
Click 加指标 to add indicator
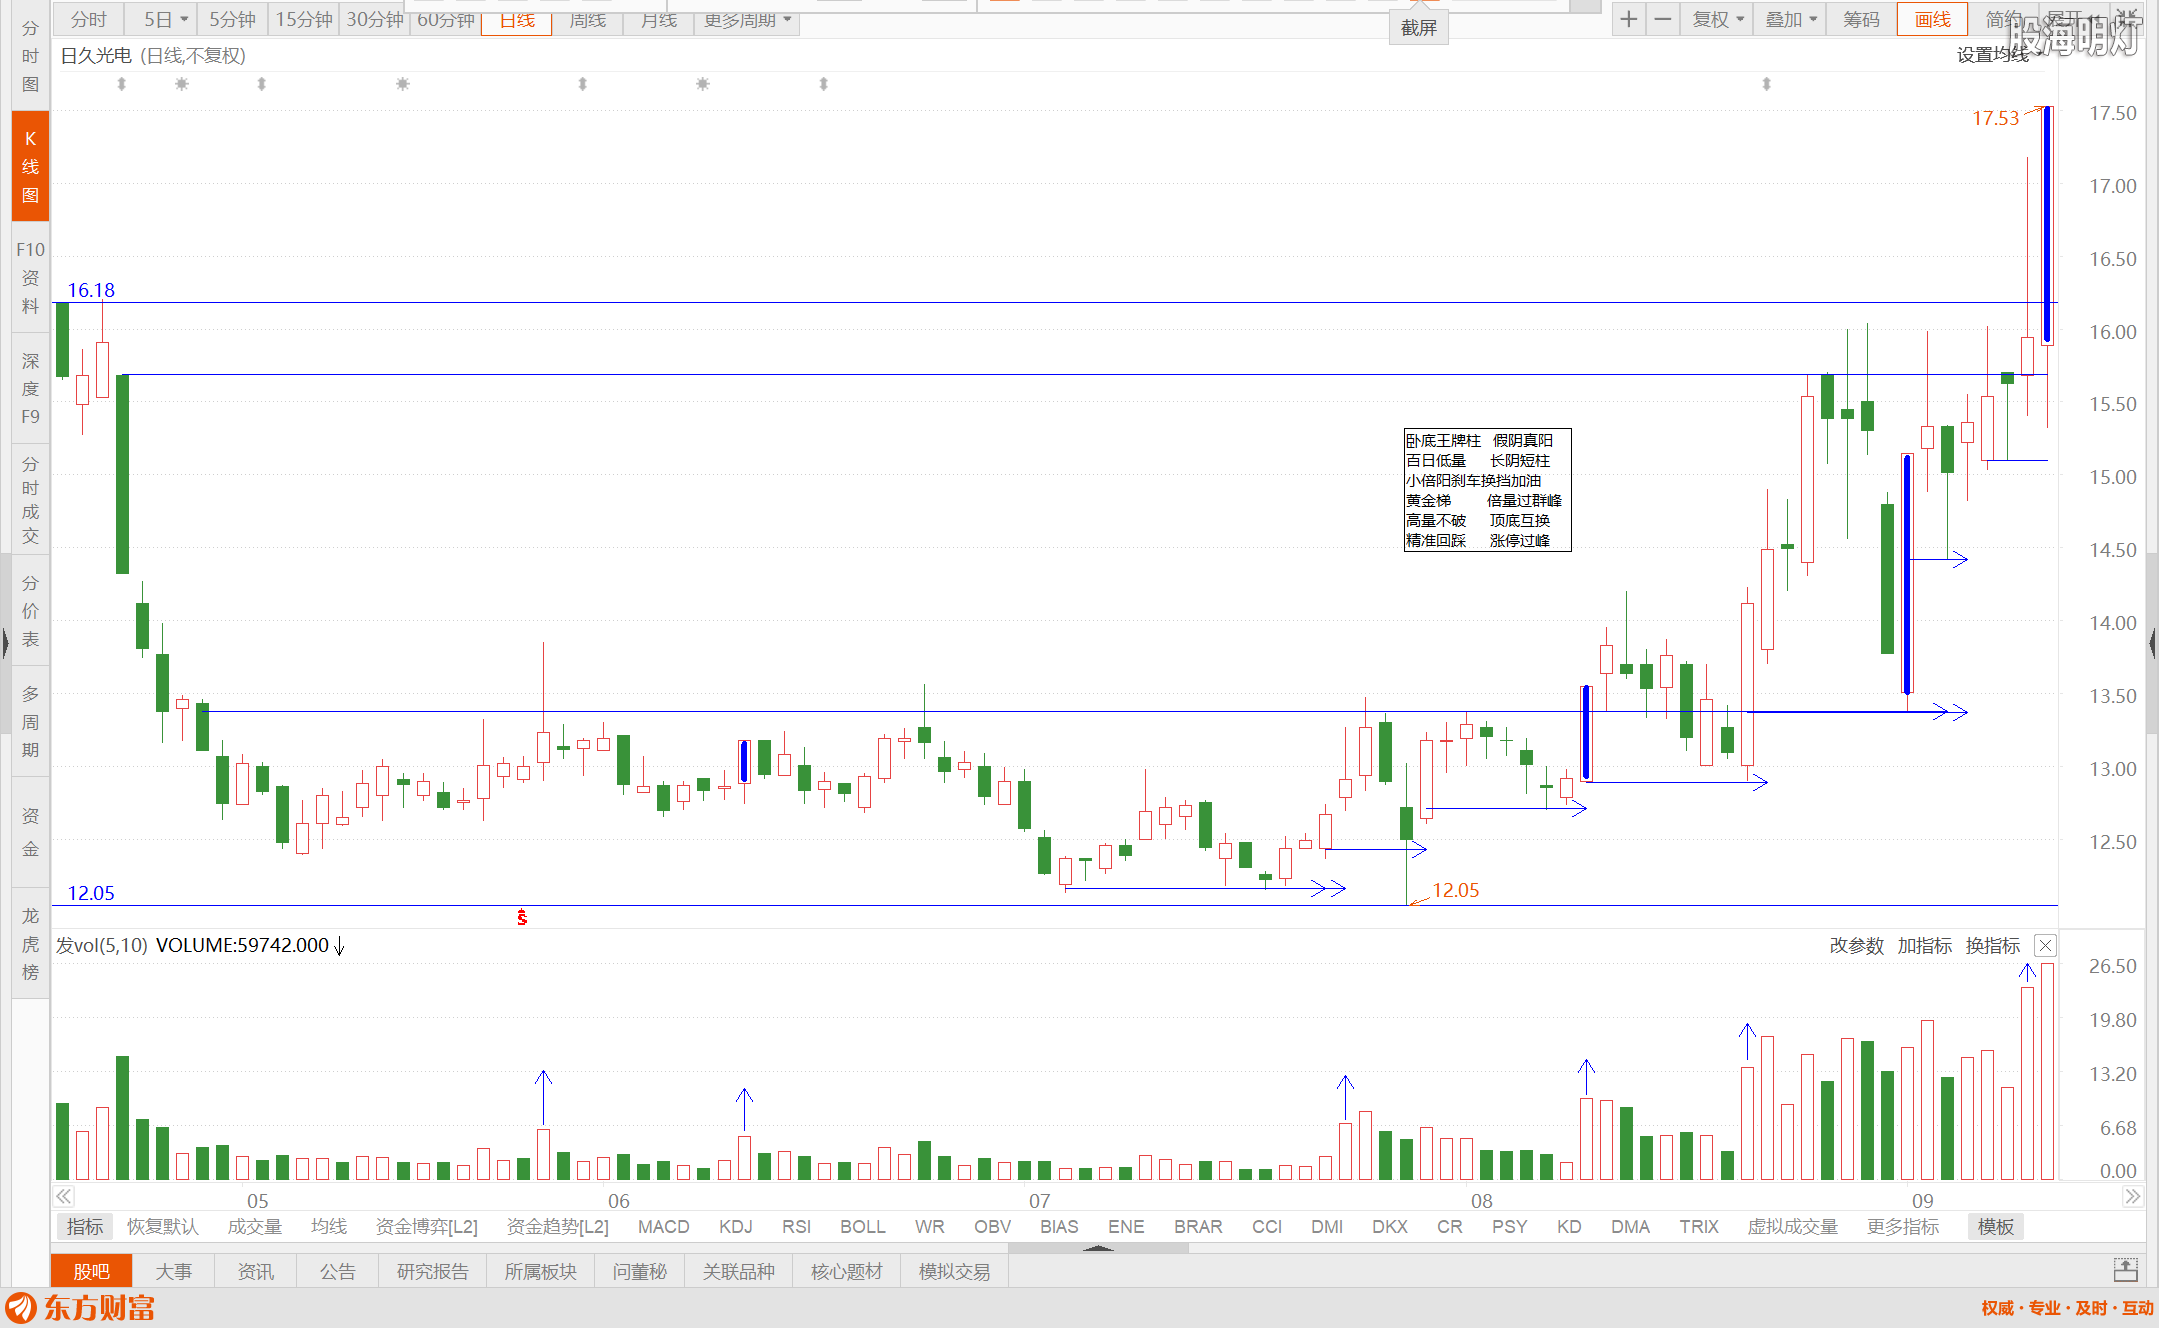[1924, 946]
